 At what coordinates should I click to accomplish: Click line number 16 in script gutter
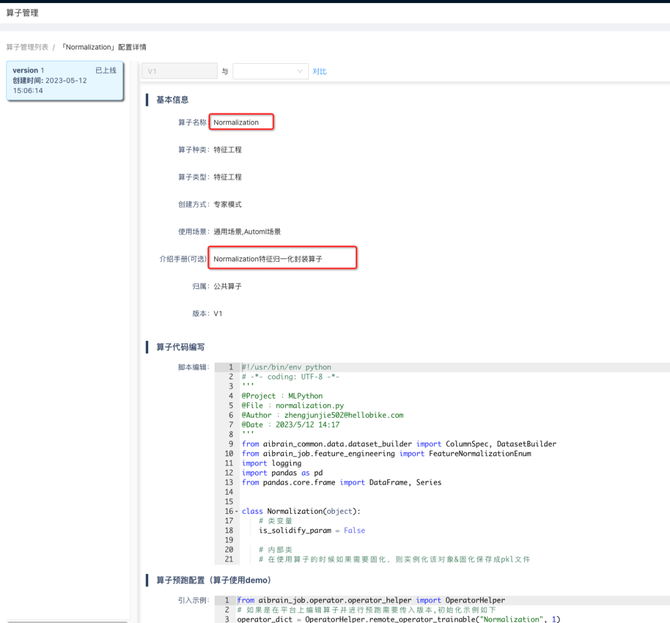pyautogui.click(x=228, y=511)
